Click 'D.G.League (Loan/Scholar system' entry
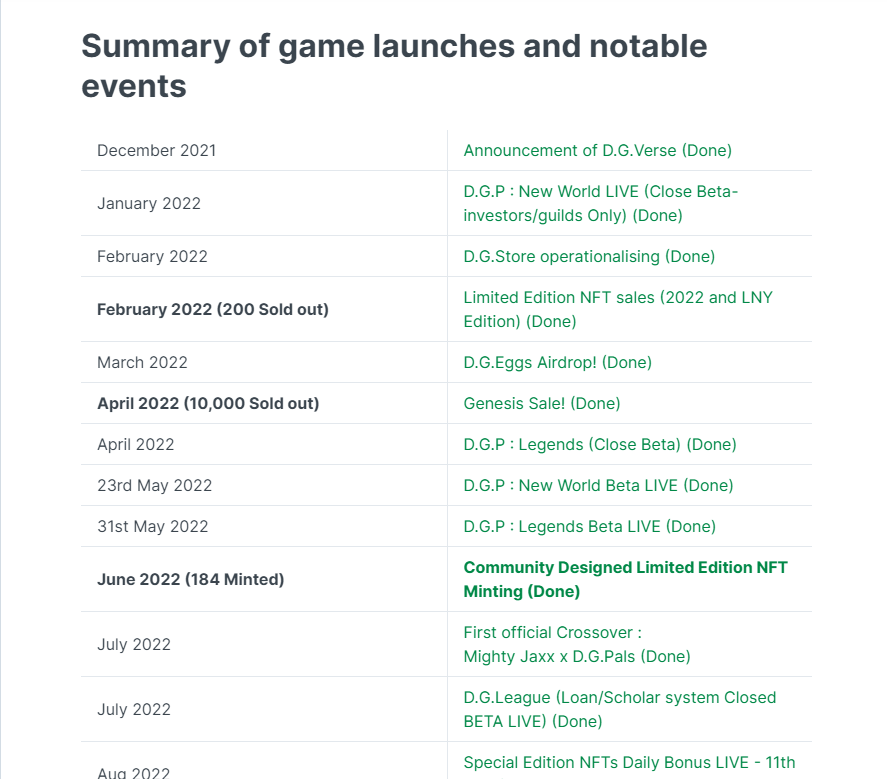The image size is (887, 779). (619, 698)
